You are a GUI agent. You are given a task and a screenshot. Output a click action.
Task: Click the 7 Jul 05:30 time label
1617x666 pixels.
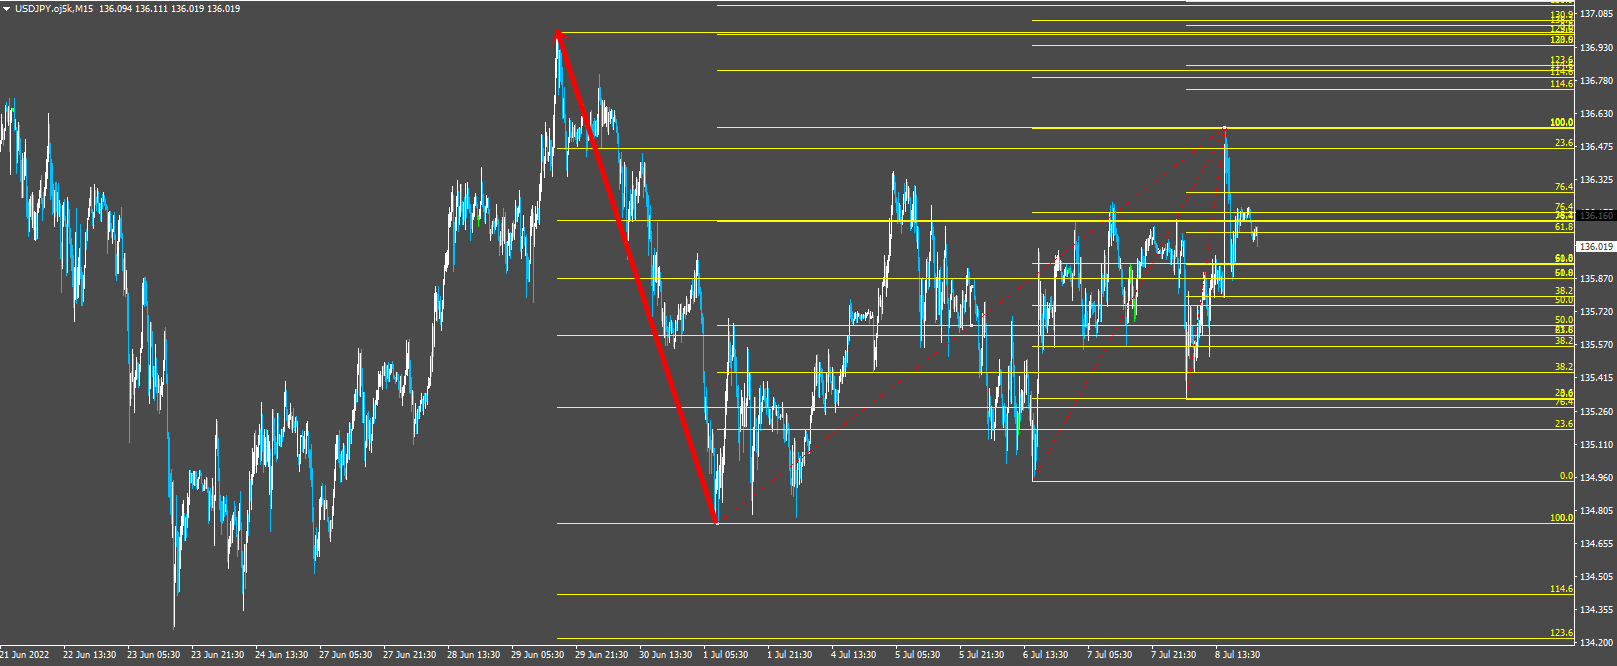point(1110,655)
